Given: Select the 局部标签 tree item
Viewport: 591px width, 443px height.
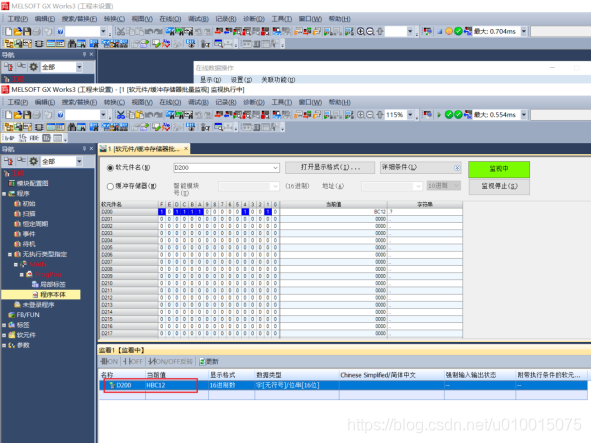Looking at the screenshot, I should [x=49, y=285].
